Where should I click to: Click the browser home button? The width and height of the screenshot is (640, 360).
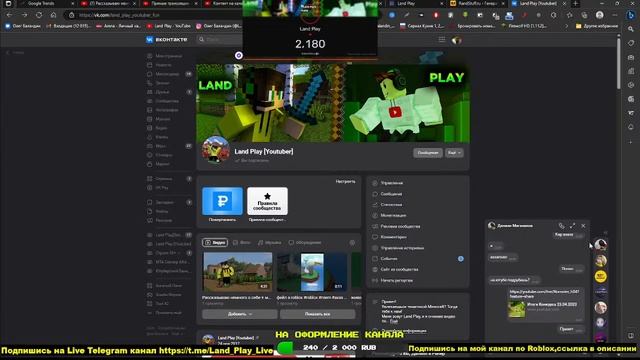pyautogui.click(x=53, y=15)
